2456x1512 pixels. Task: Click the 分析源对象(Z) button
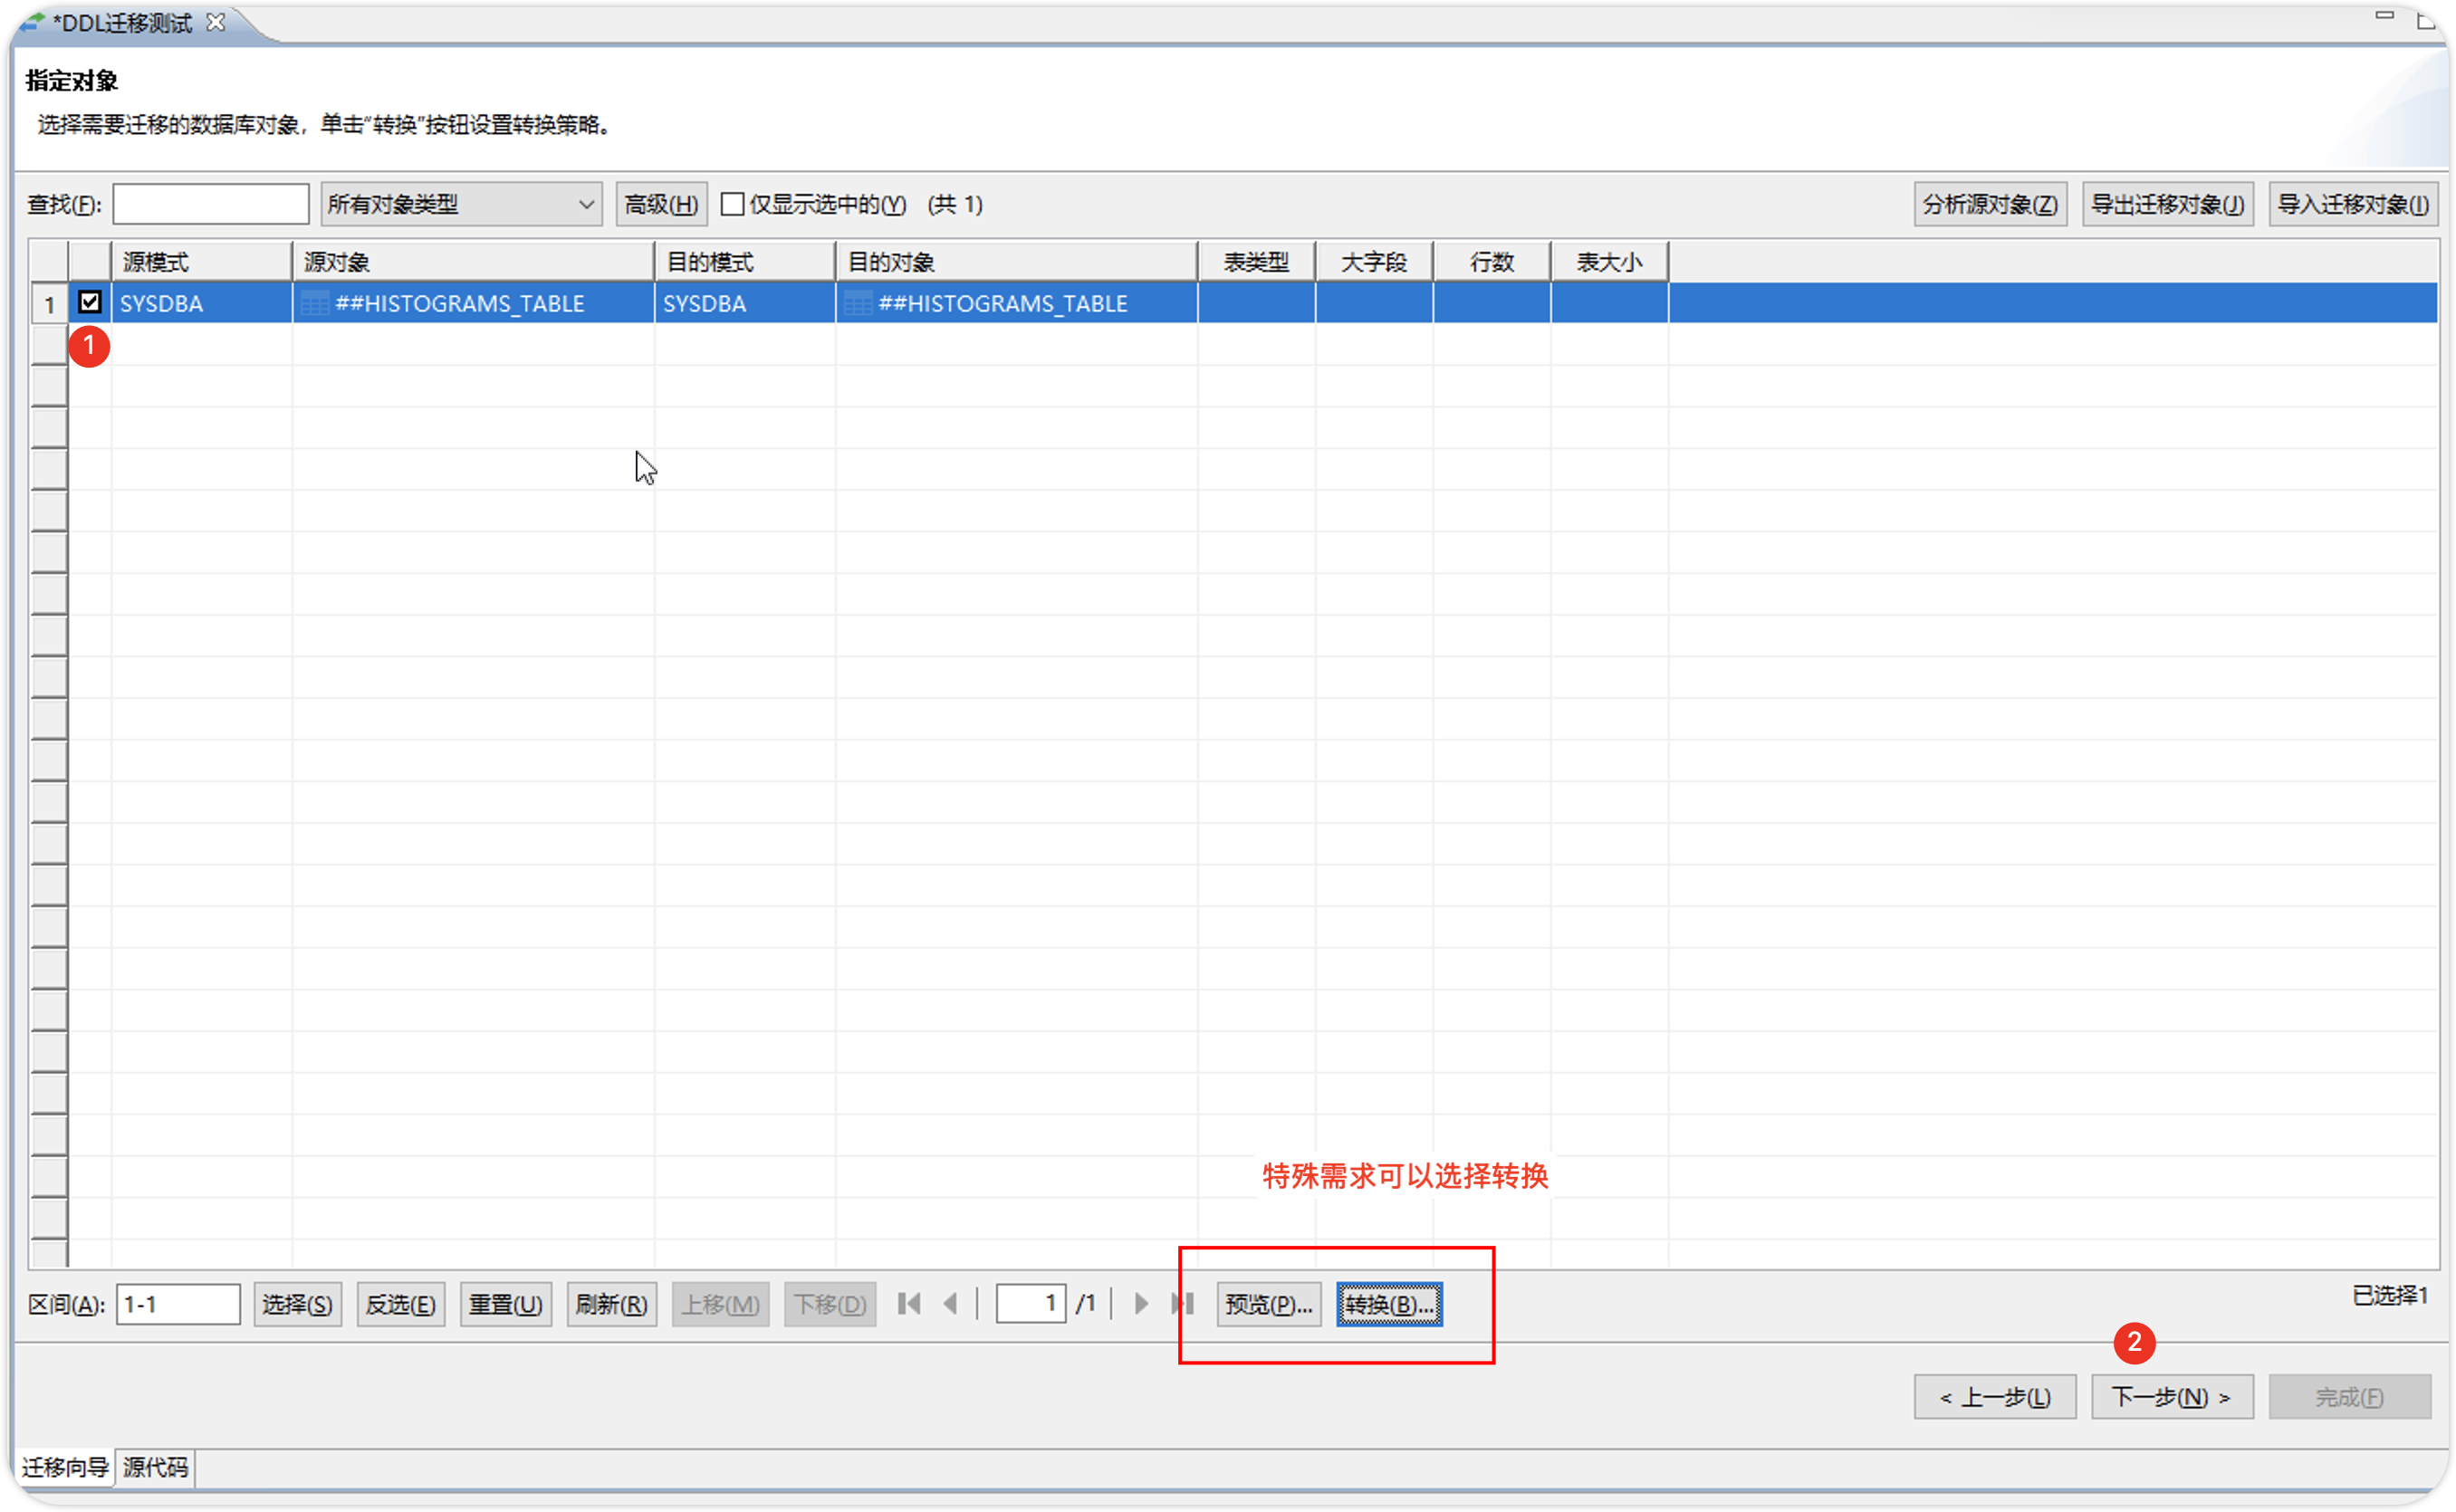[x=1989, y=204]
